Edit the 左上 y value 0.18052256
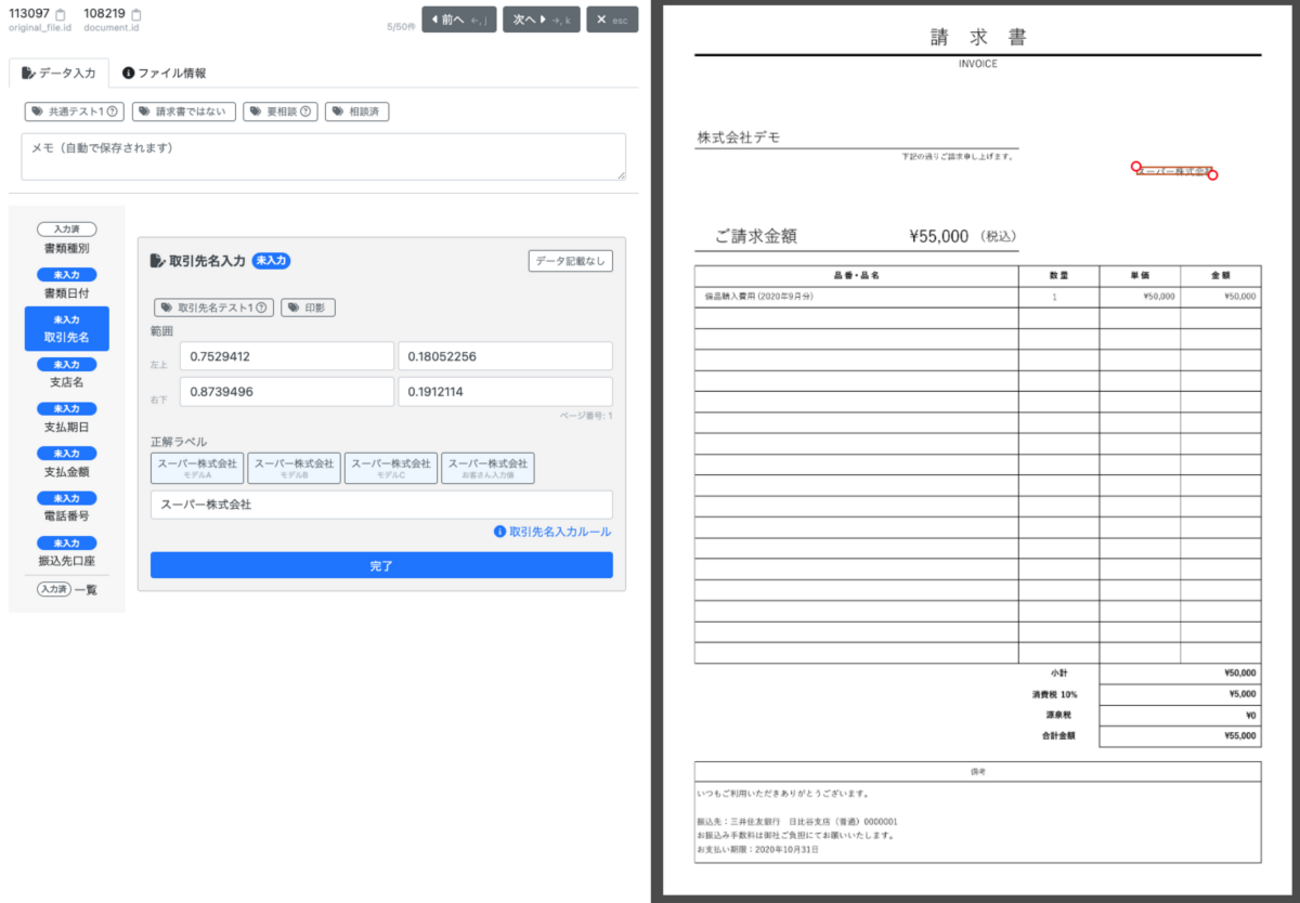This screenshot has height=903, width=1300. [505, 357]
